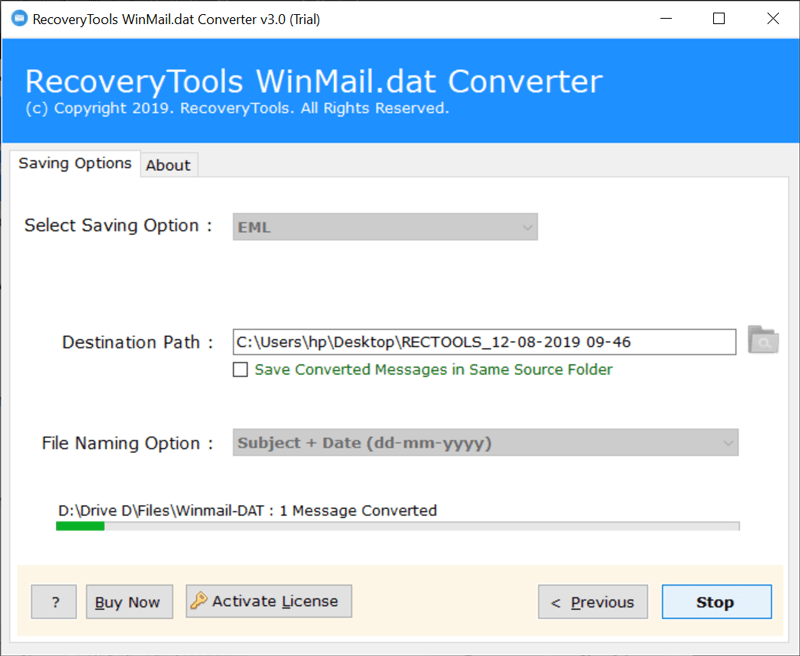The width and height of the screenshot is (800, 656).
Task: Select the Saving Options tab
Action: pyautogui.click(x=75, y=163)
